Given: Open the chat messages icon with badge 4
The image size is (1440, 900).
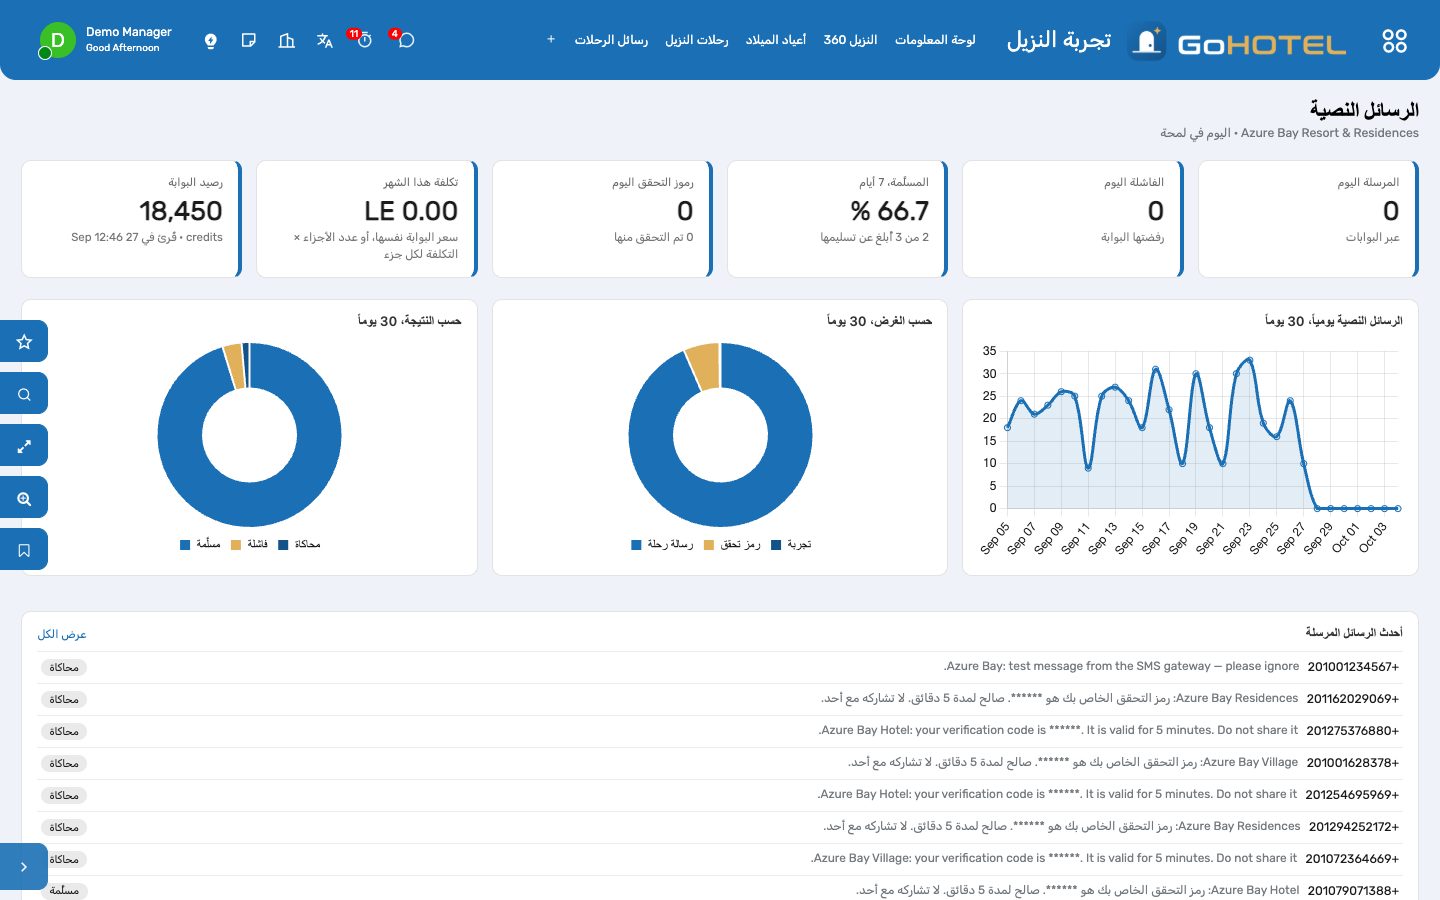Looking at the screenshot, I should click(406, 40).
